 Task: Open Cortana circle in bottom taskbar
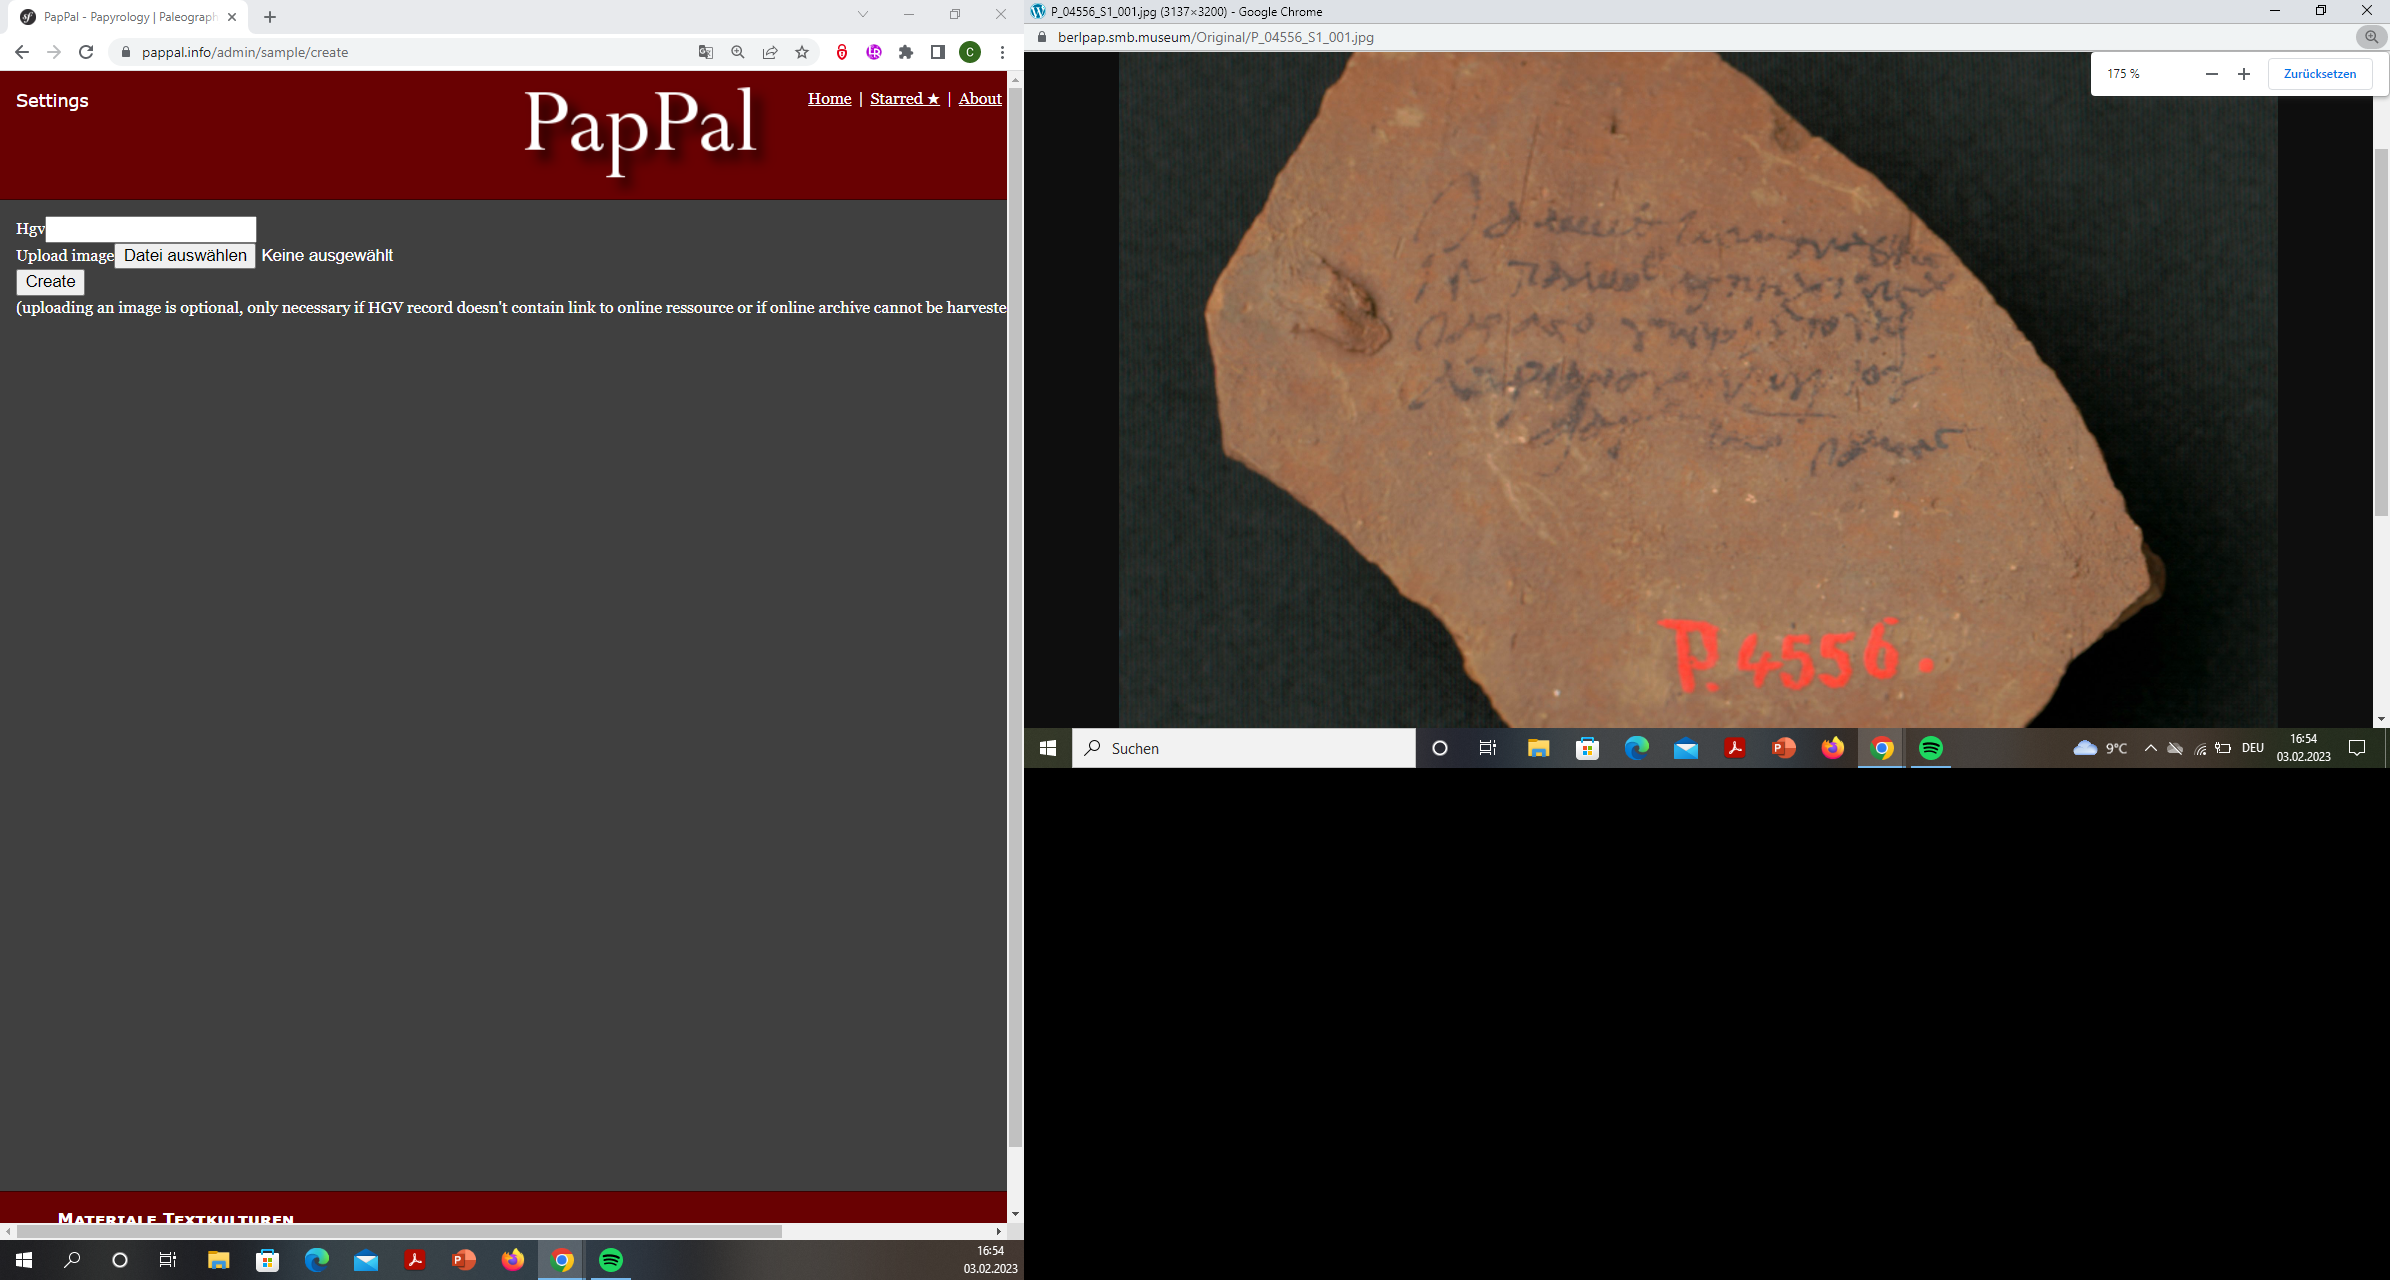[120, 1260]
